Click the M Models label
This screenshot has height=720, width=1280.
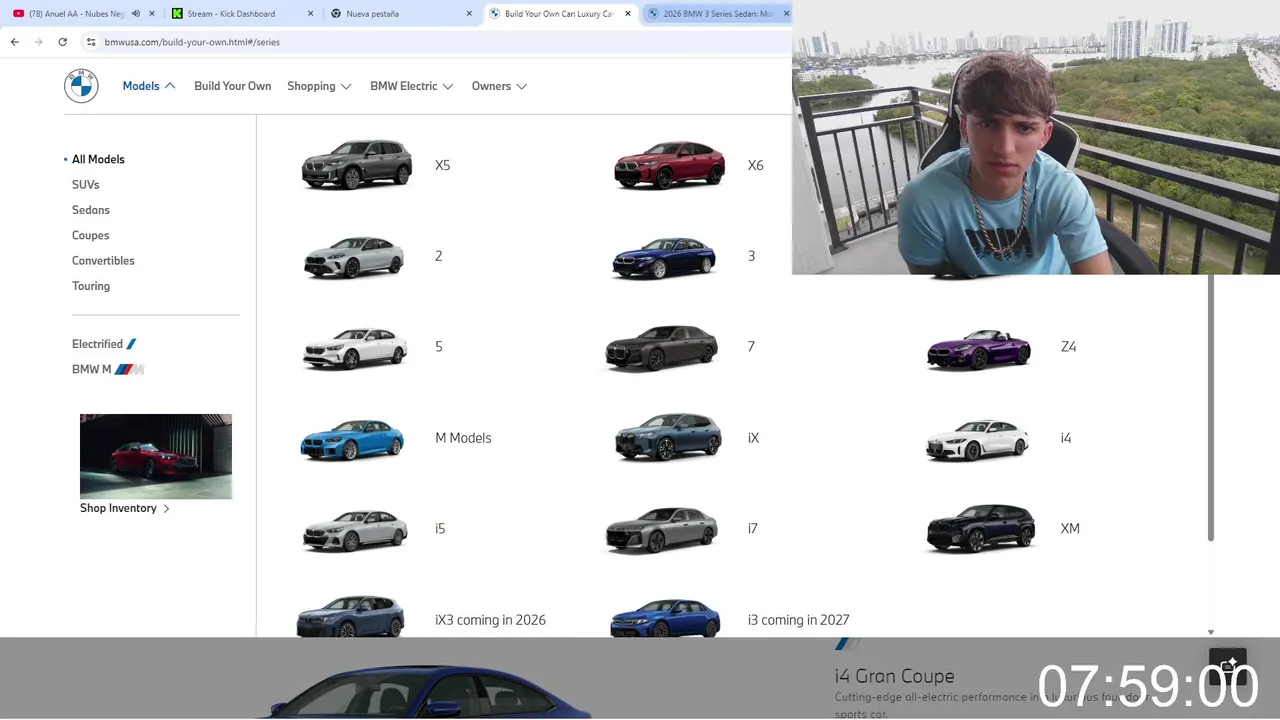pyautogui.click(x=463, y=438)
